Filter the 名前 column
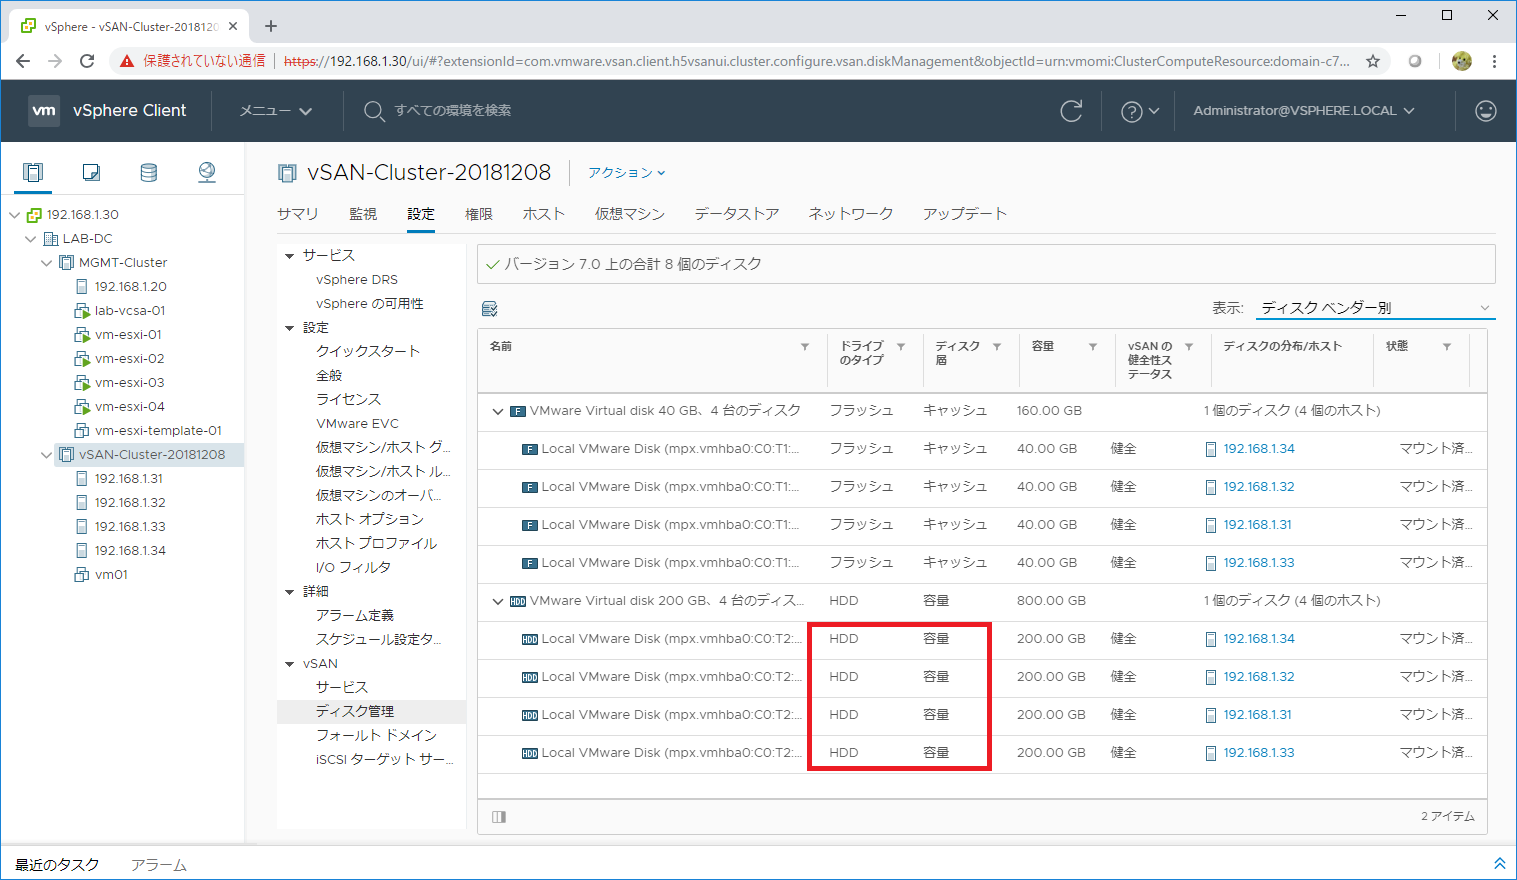The image size is (1517, 880). click(x=805, y=347)
